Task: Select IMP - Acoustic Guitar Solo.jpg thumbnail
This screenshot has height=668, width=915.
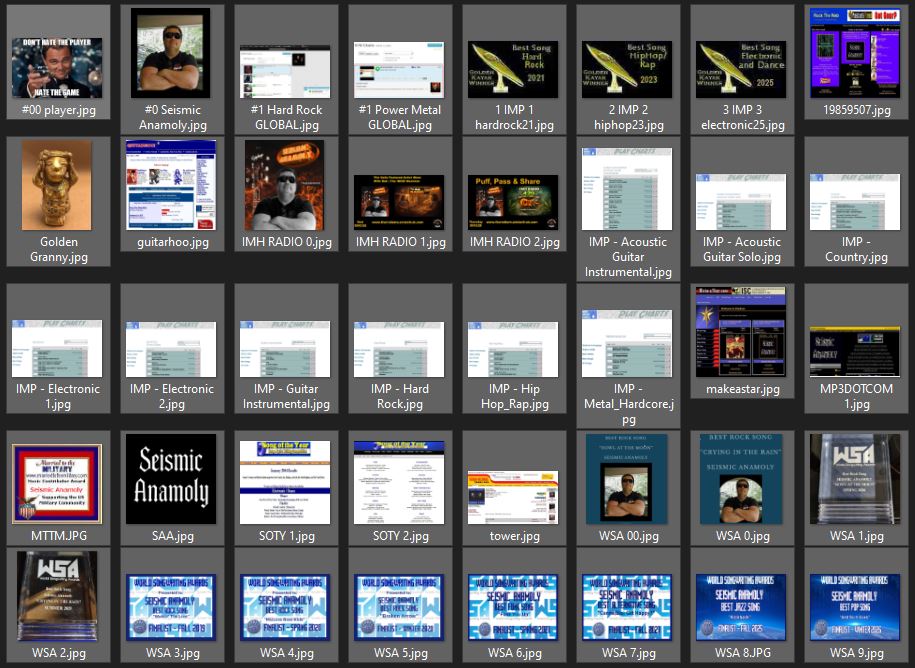Action: (x=741, y=201)
